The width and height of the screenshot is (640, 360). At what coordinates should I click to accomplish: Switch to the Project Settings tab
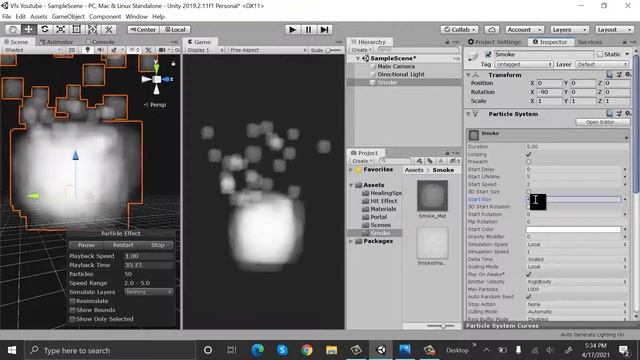coord(495,42)
